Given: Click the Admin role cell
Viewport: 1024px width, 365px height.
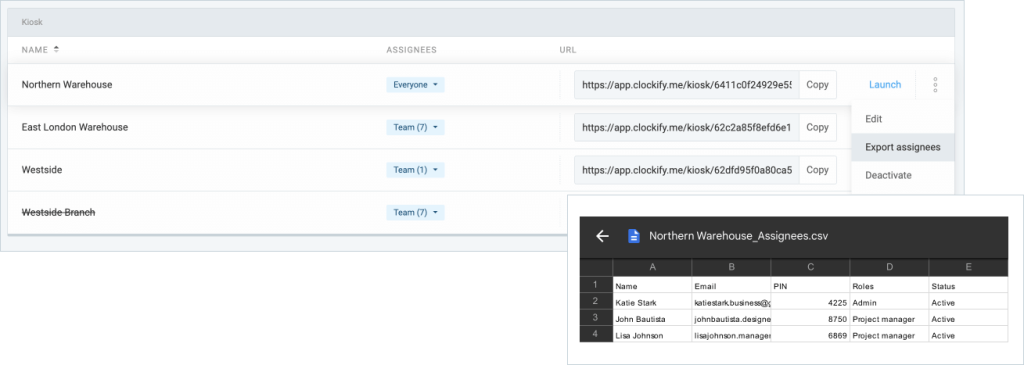Looking at the screenshot, I should pyautogui.click(x=889, y=302).
